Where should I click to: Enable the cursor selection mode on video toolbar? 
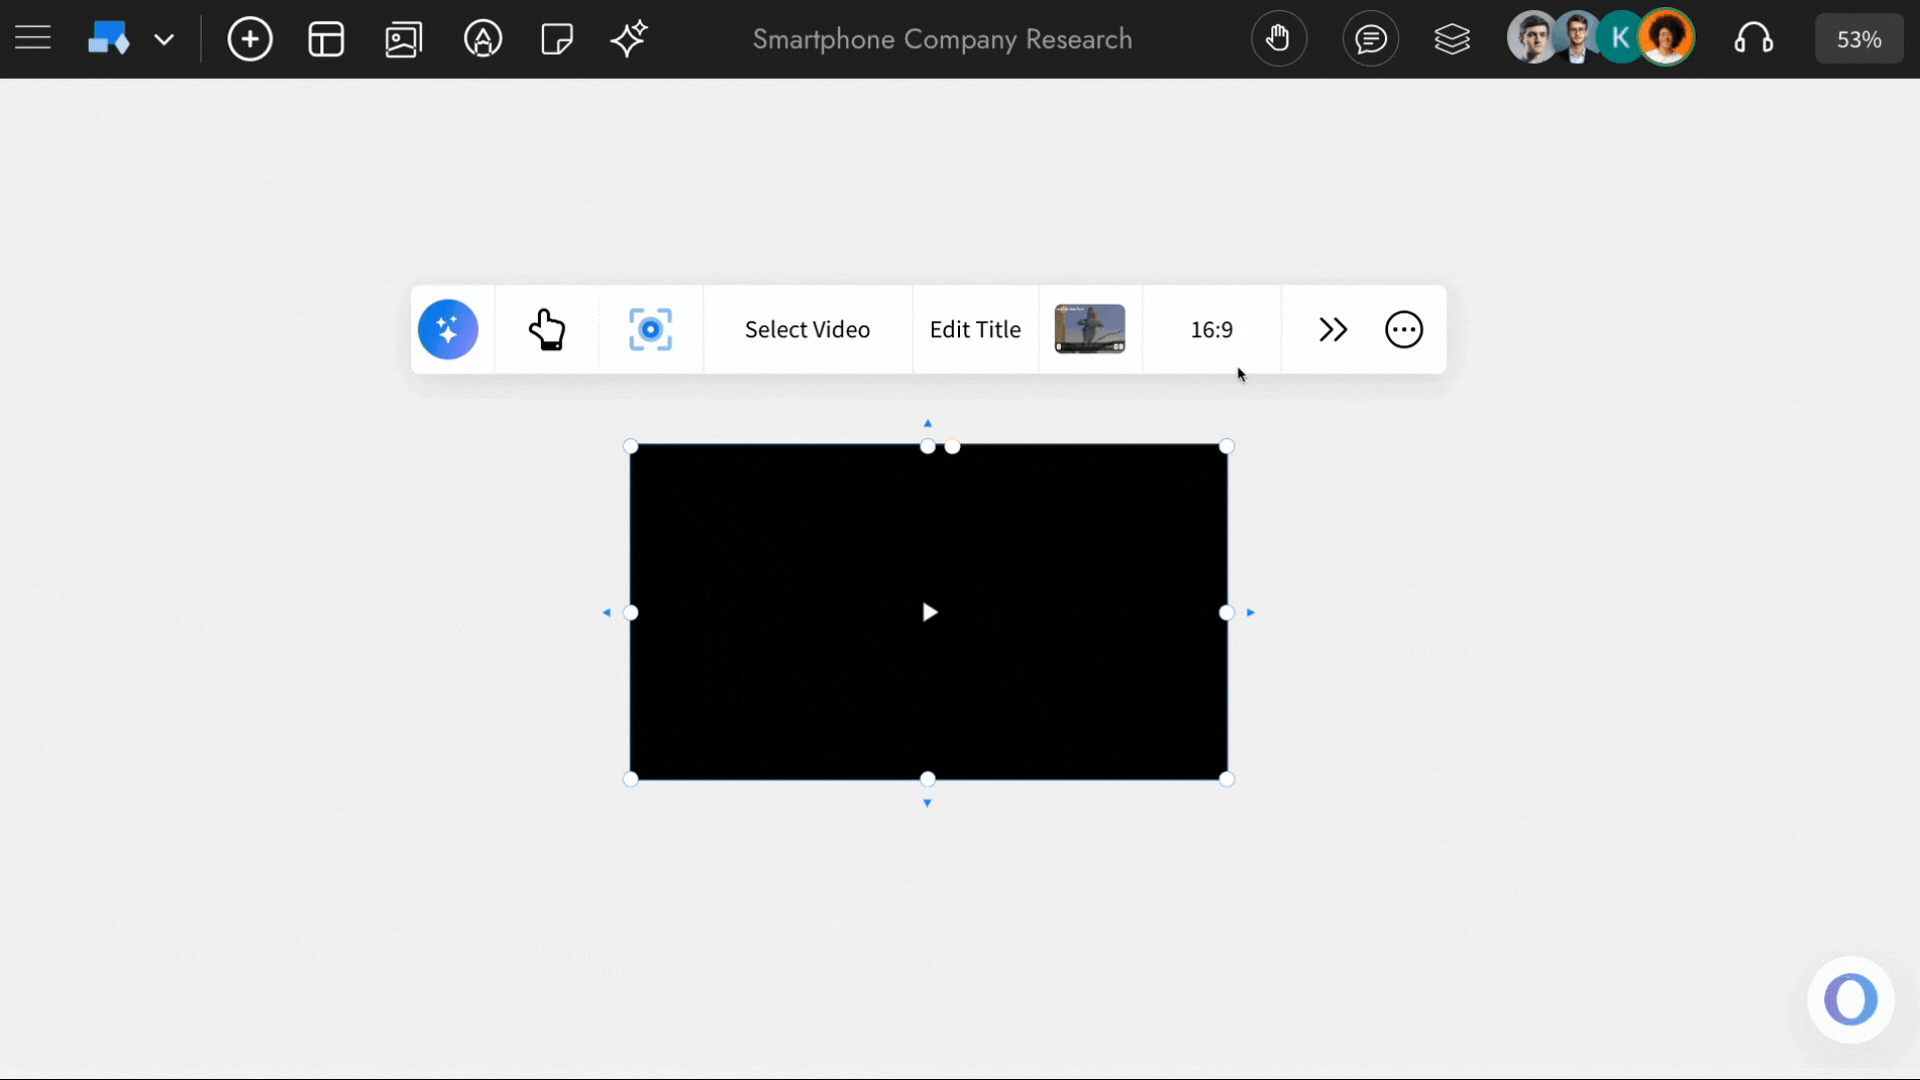coord(549,329)
